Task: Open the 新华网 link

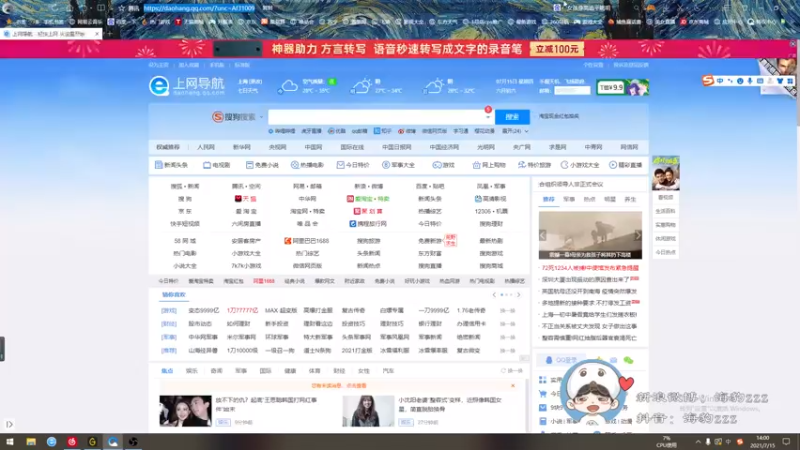Action: tap(241, 147)
